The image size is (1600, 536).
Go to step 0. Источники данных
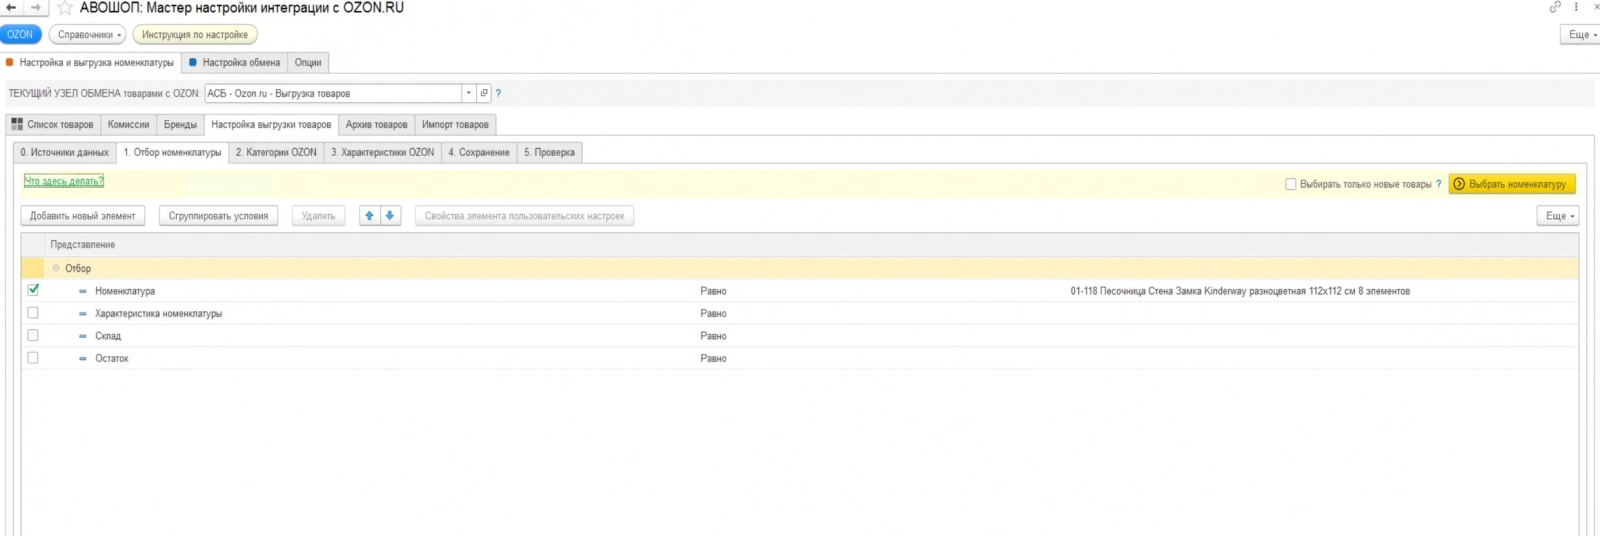click(65, 152)
